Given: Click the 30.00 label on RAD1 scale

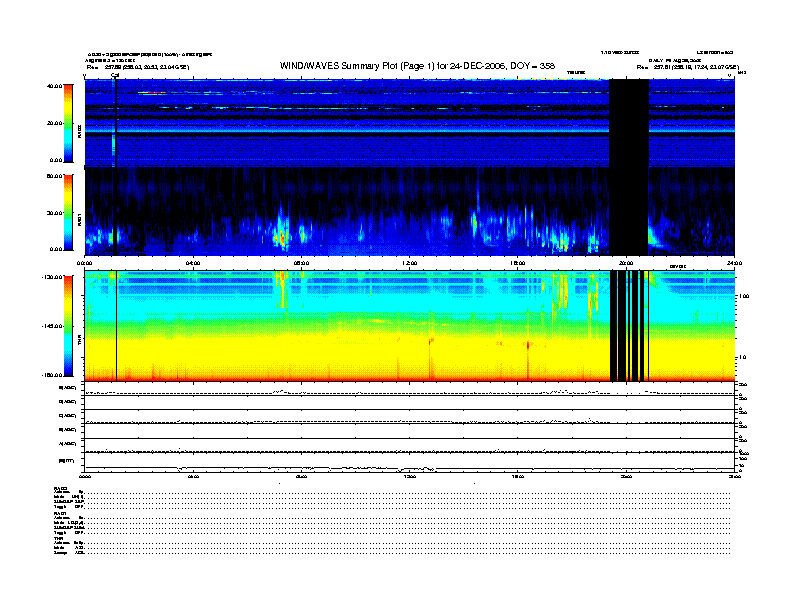Looking at the screenshot, I should coord(54,213).
